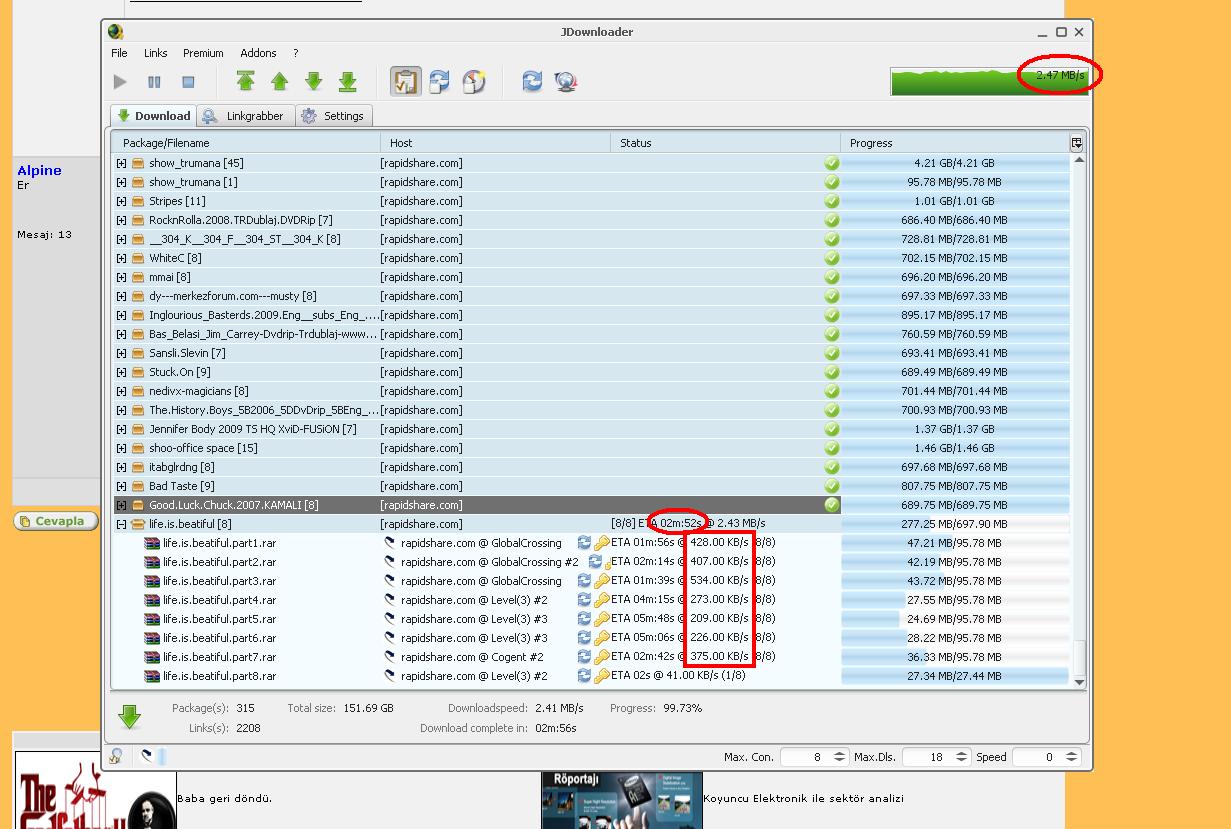1231x829 pixels.
Task: Click the Max.Dls. spinner field
Action: coord(936,757)
